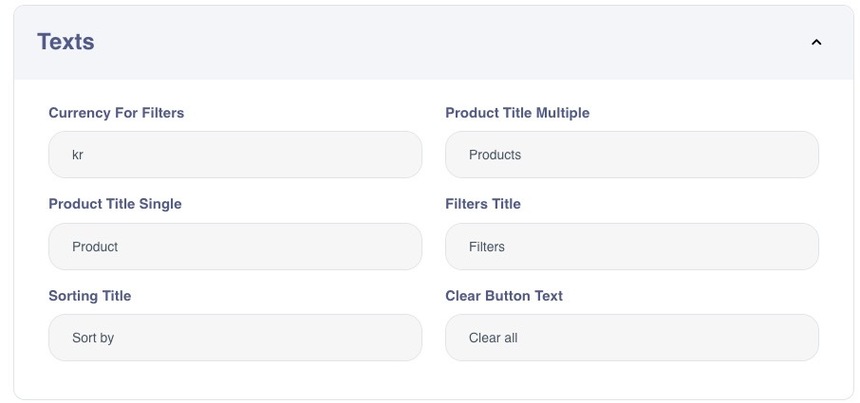The height and width of the screenshot is (403, 860).
Task: Click the "Clear Button Text" label
Action: click(504, 296)
